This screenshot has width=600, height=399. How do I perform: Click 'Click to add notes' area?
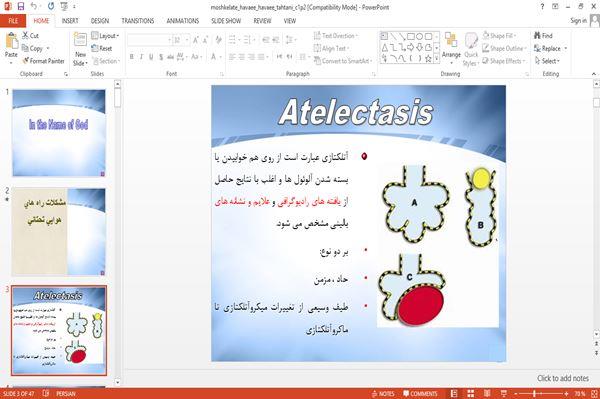562,378
